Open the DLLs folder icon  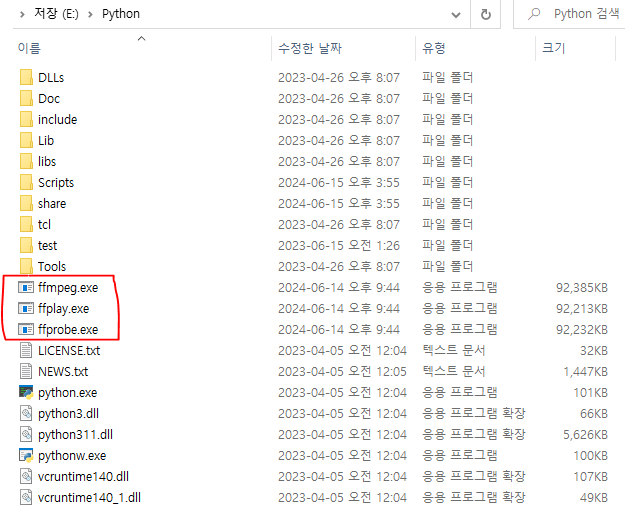pyautogui.click(x=26, y=77)
